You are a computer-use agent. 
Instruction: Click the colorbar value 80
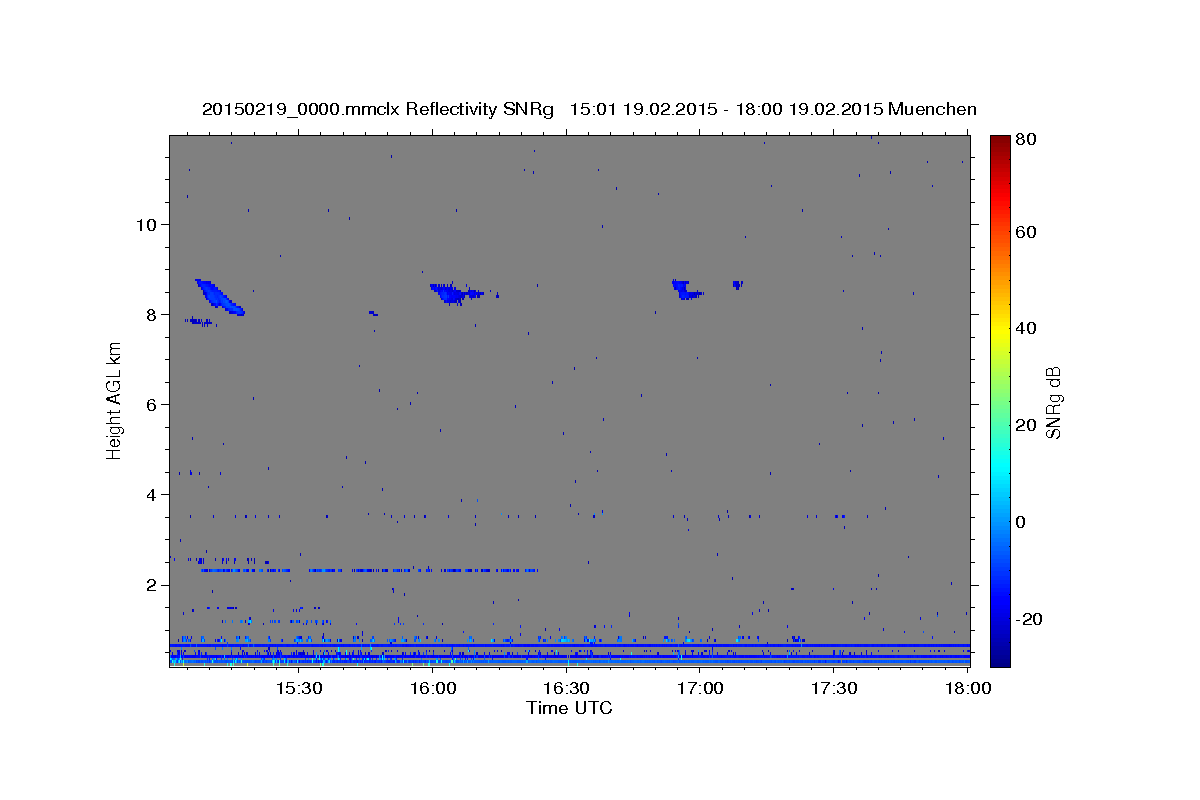tap(1027, 140)
